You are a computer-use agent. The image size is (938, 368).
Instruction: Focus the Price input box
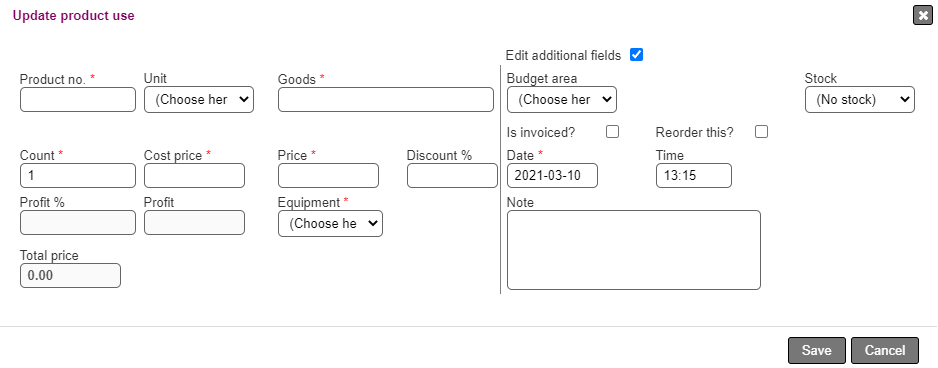pyautogui.click(x=328, y=175)
